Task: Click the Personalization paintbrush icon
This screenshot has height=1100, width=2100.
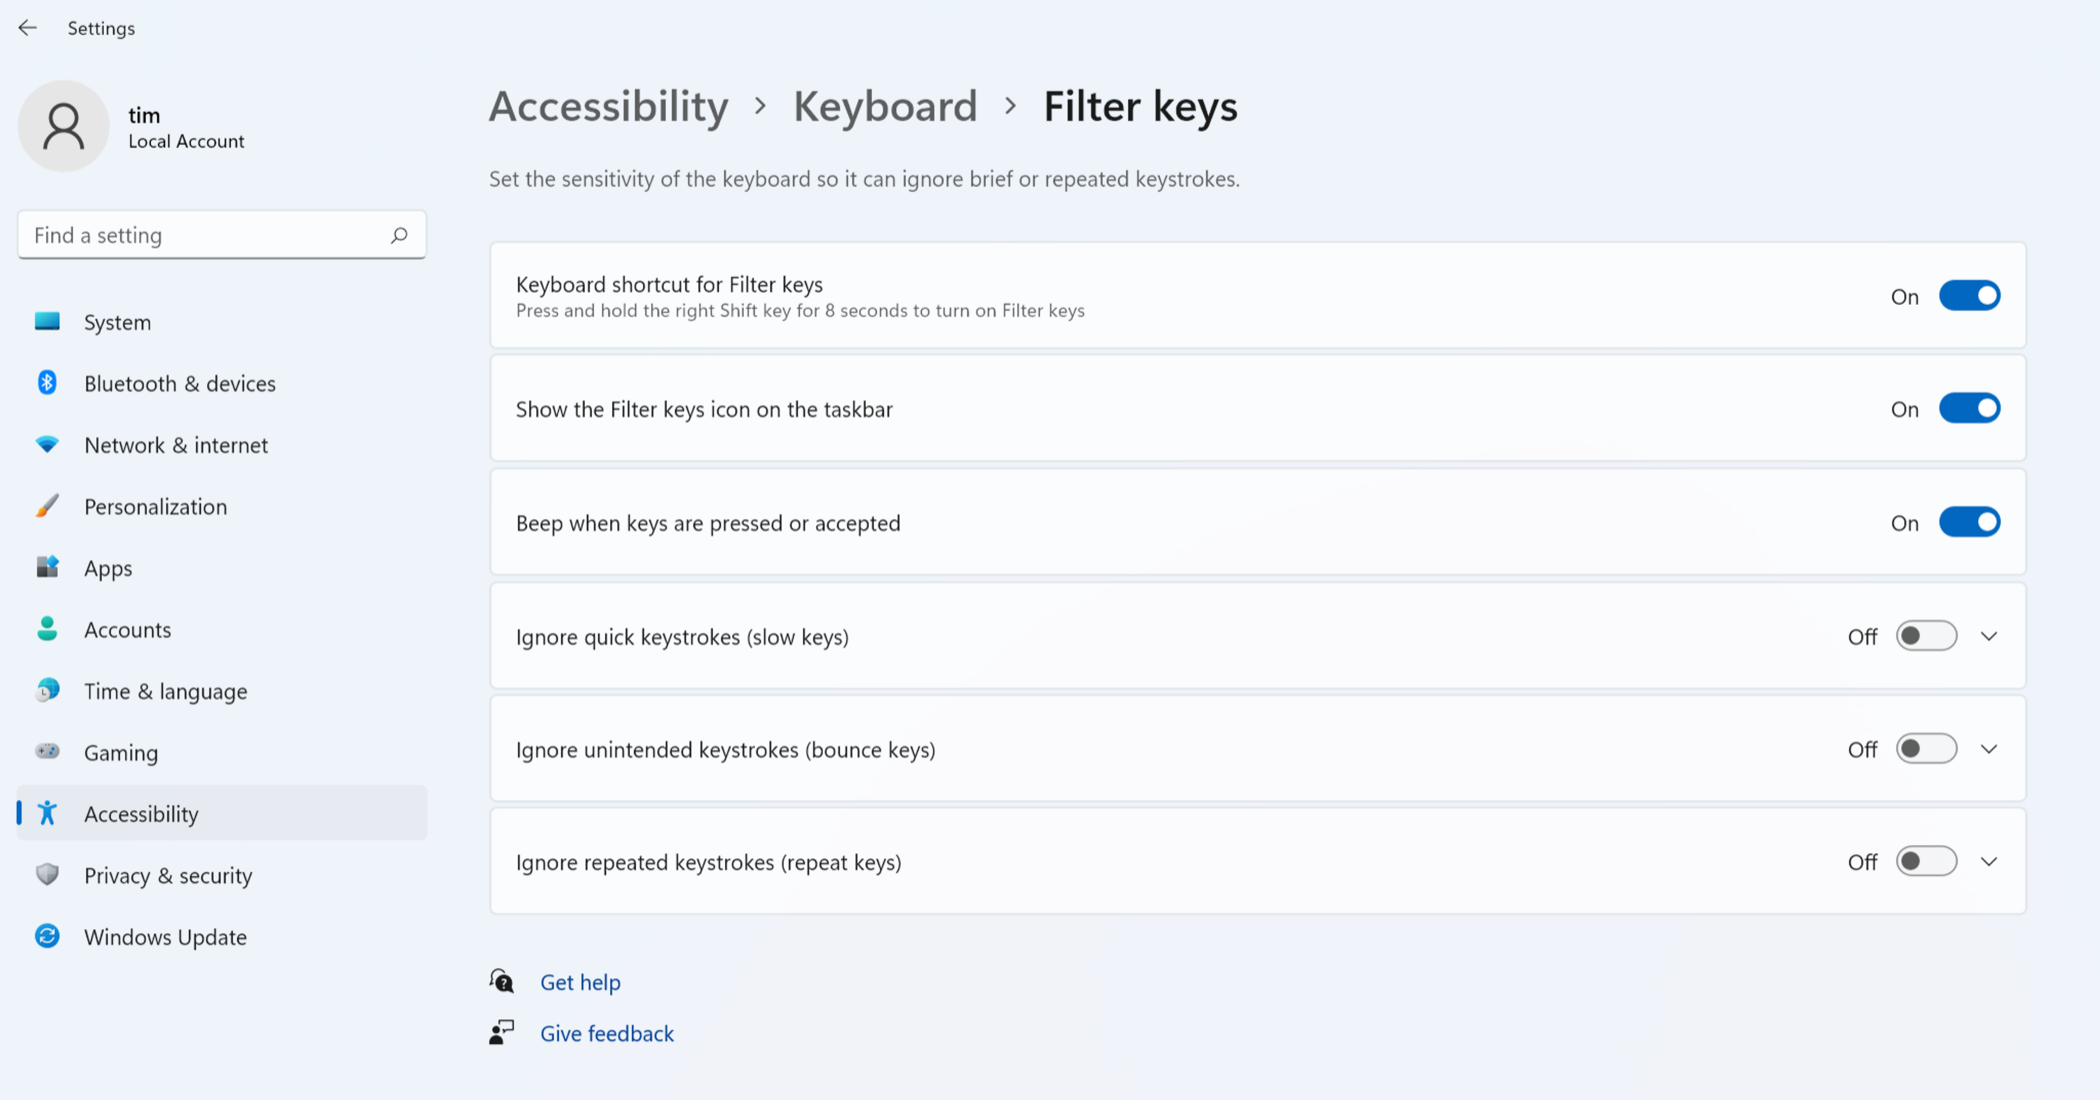Action: pyautogui.click(x=47, y=506)
